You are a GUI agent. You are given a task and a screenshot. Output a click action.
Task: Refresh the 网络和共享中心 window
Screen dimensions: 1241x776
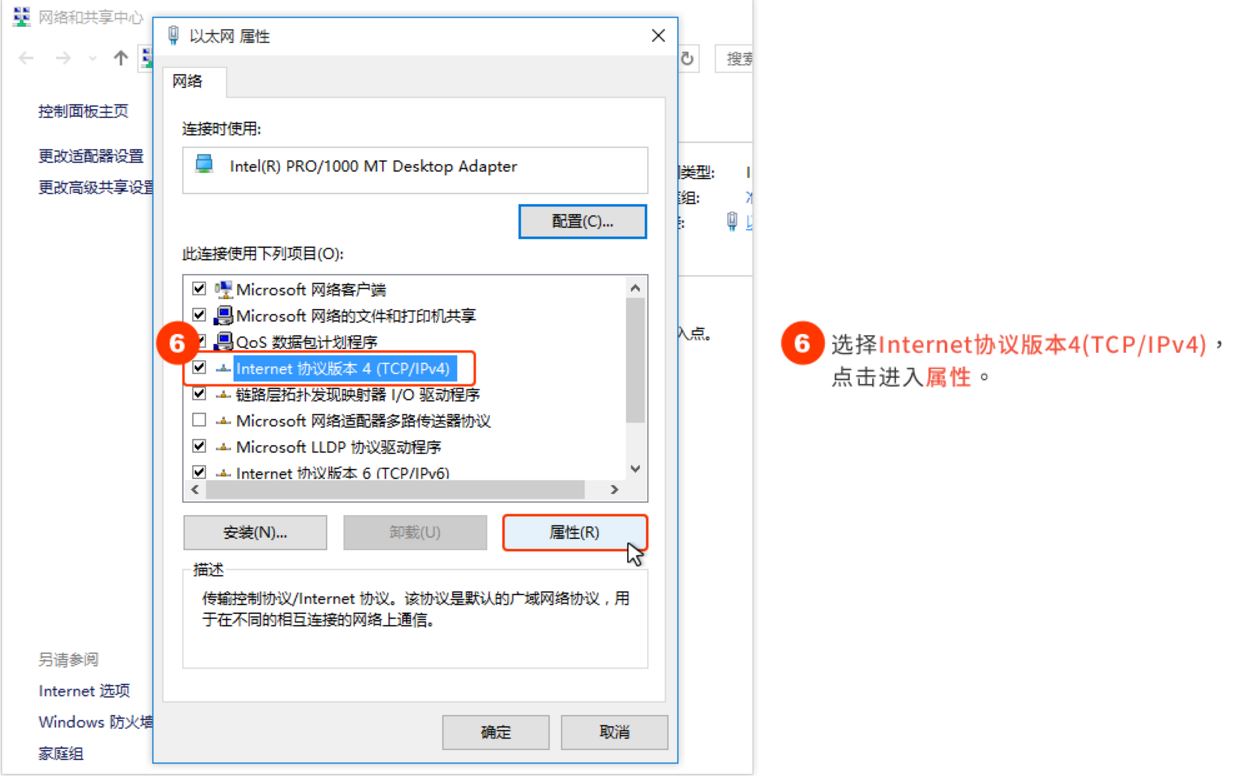[x=687, y=59]
